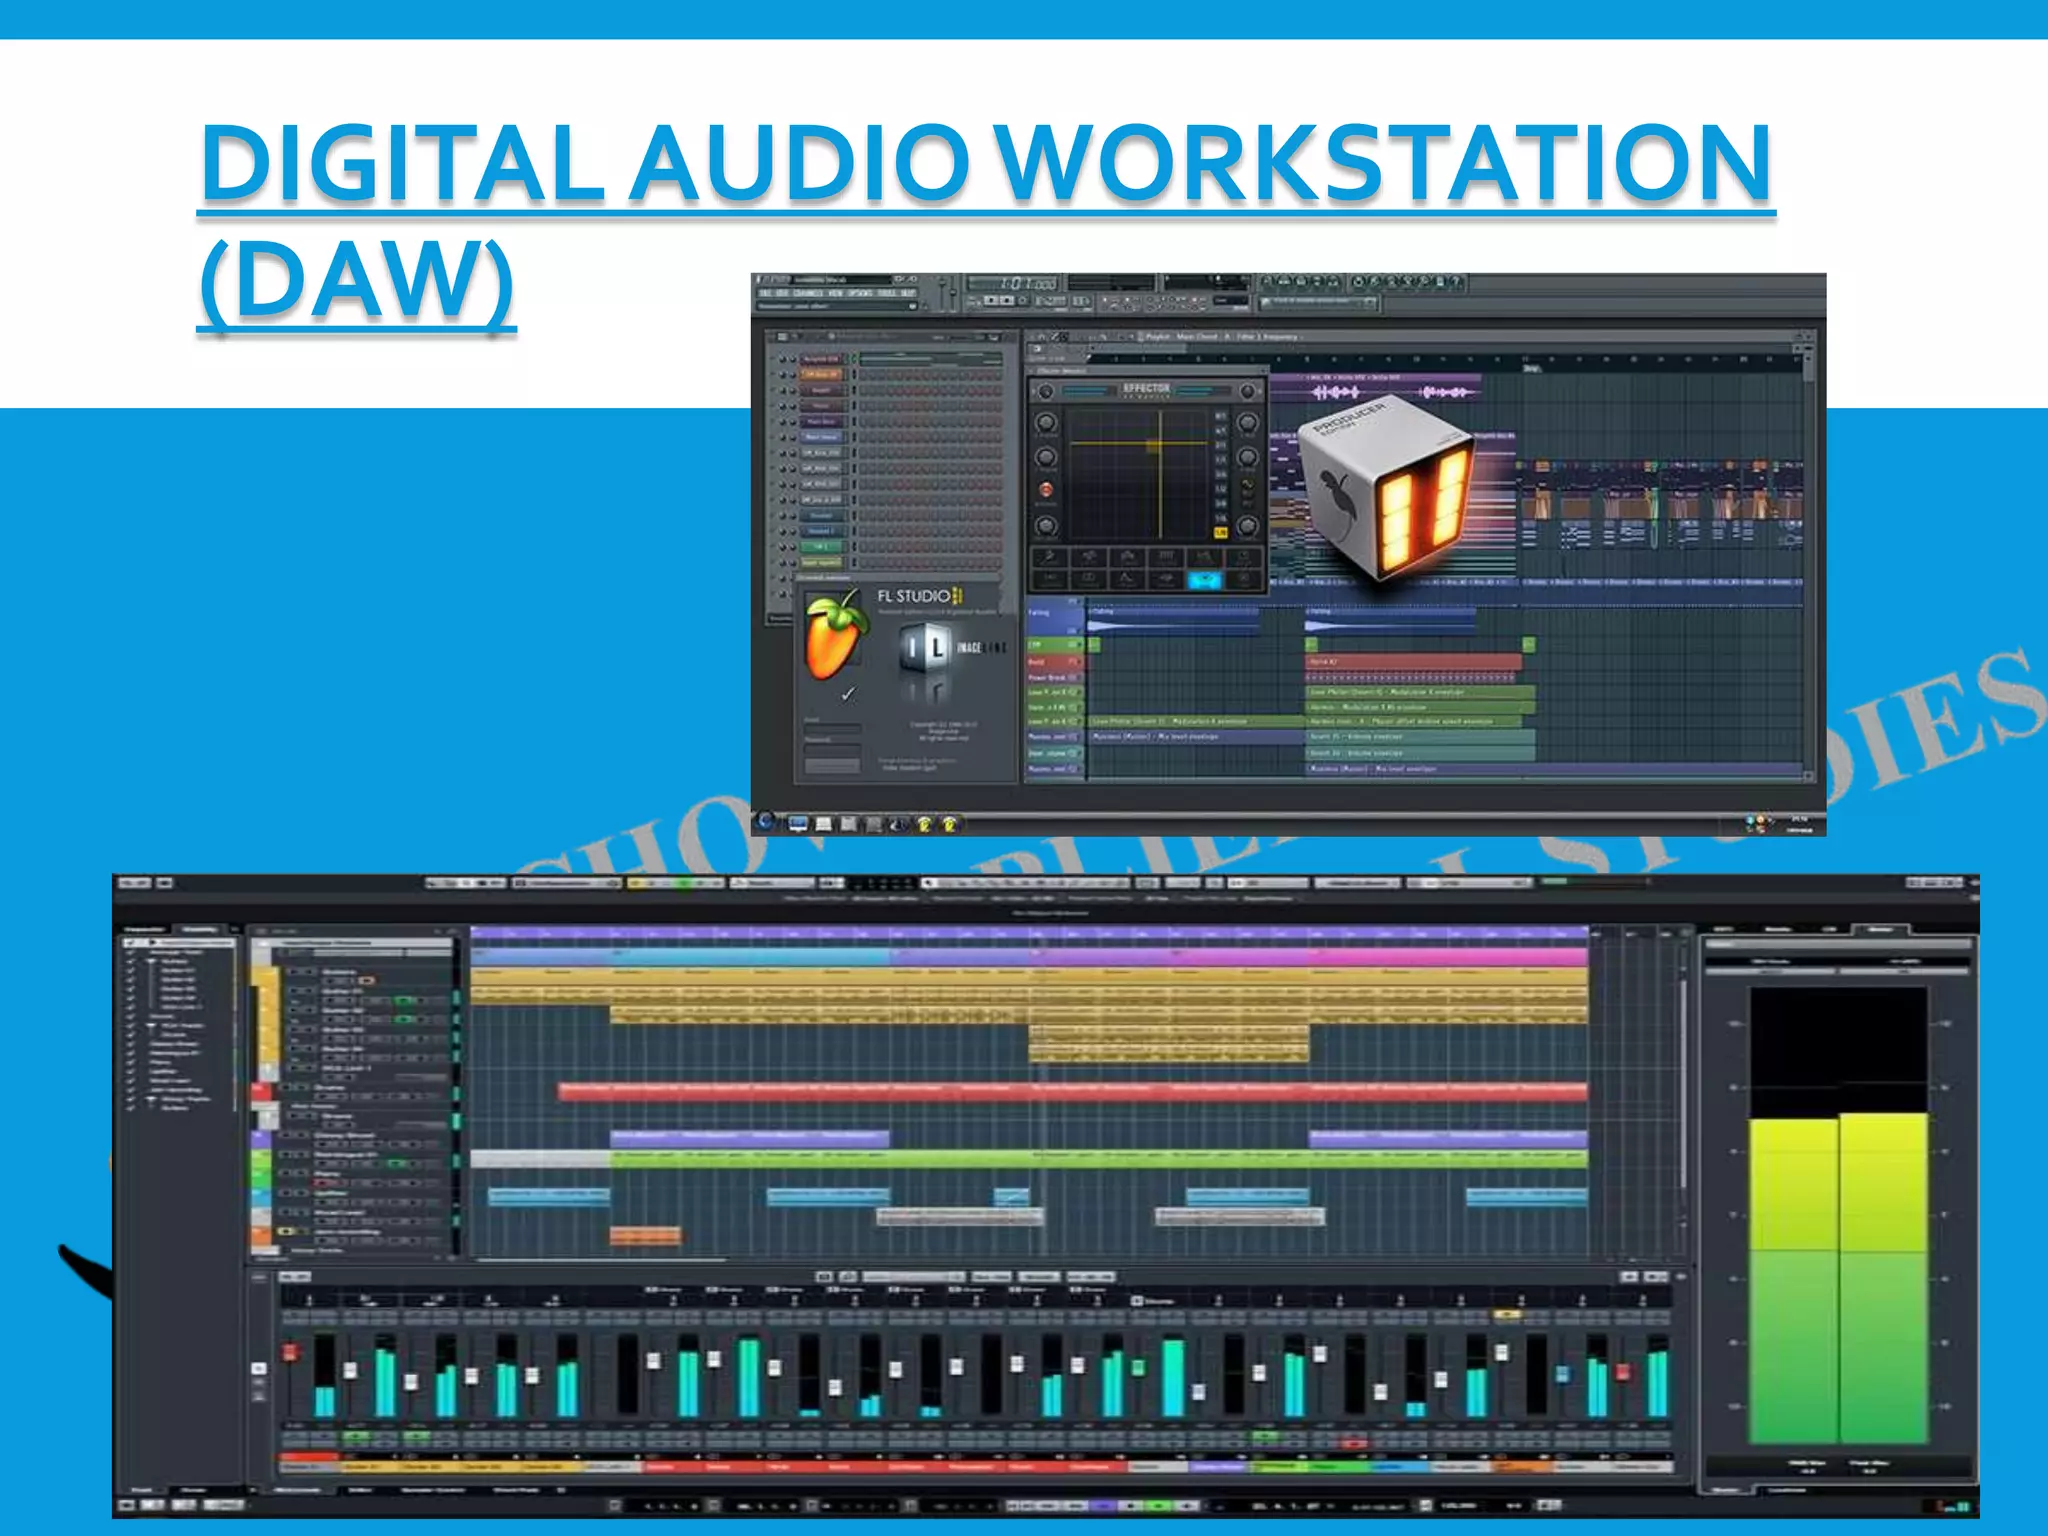The image size is (2048, 1536).
Task: Toggle the topmost visibility checkmark in Cubase
Action: coord(130,942)
